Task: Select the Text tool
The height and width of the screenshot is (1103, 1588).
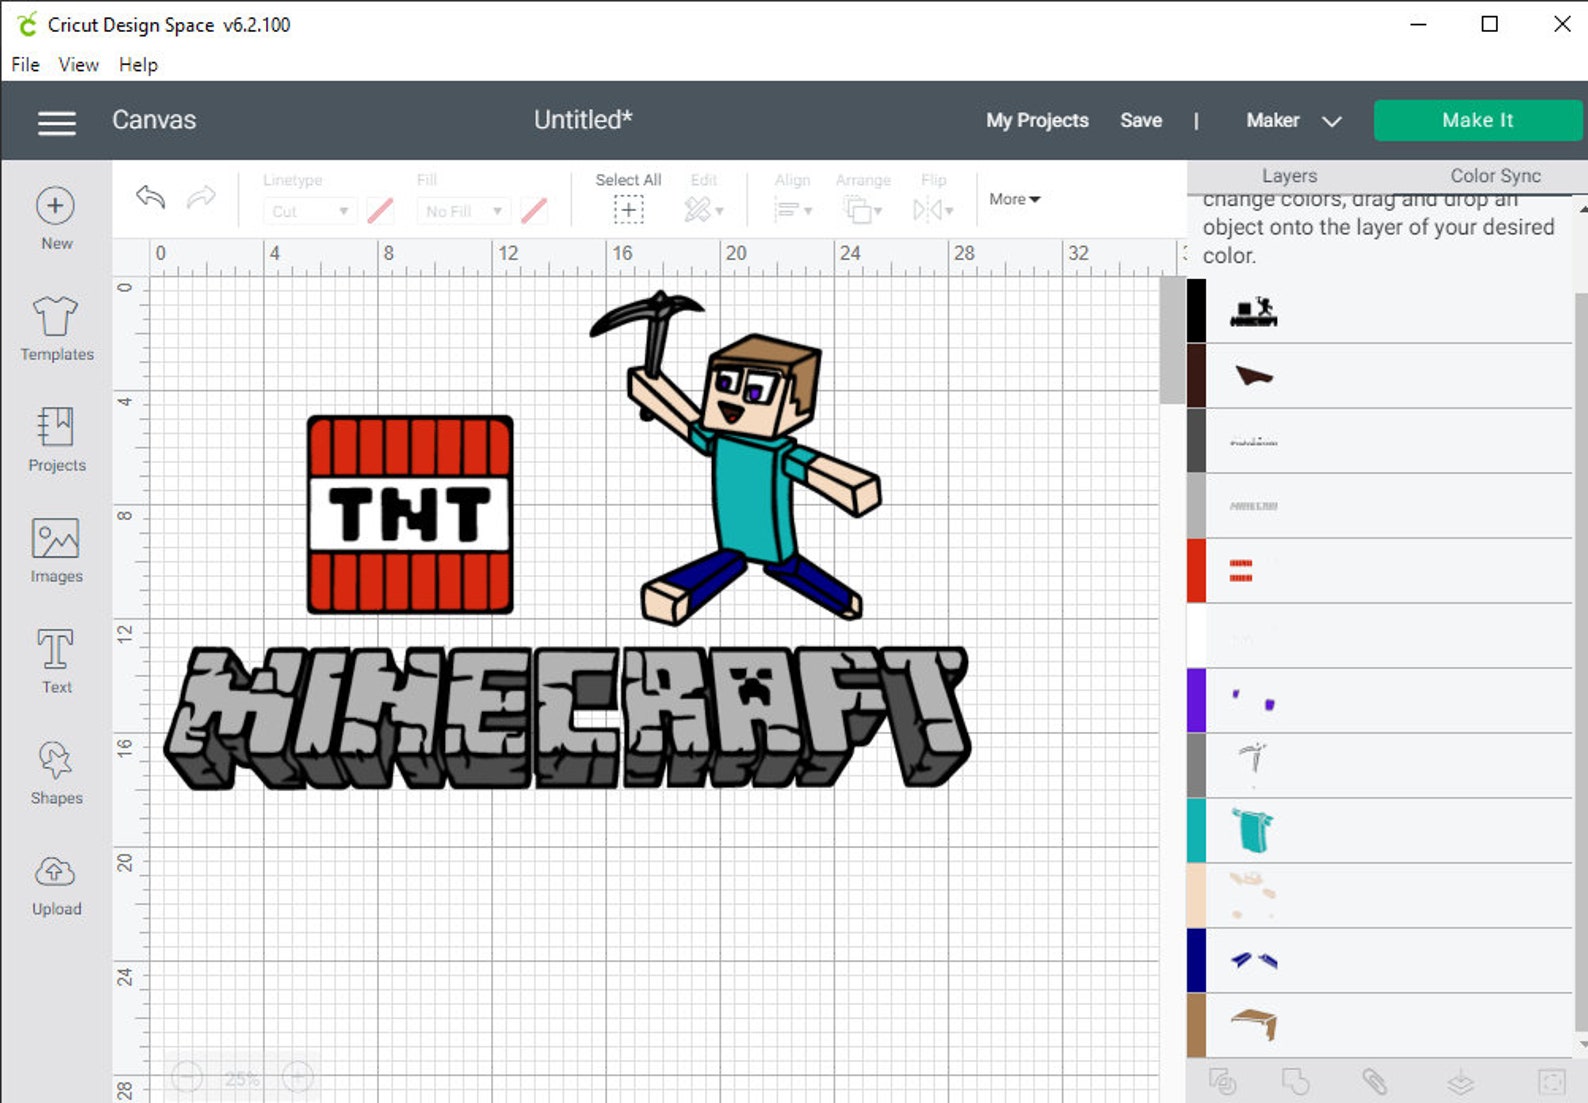Action: (56, 649)
